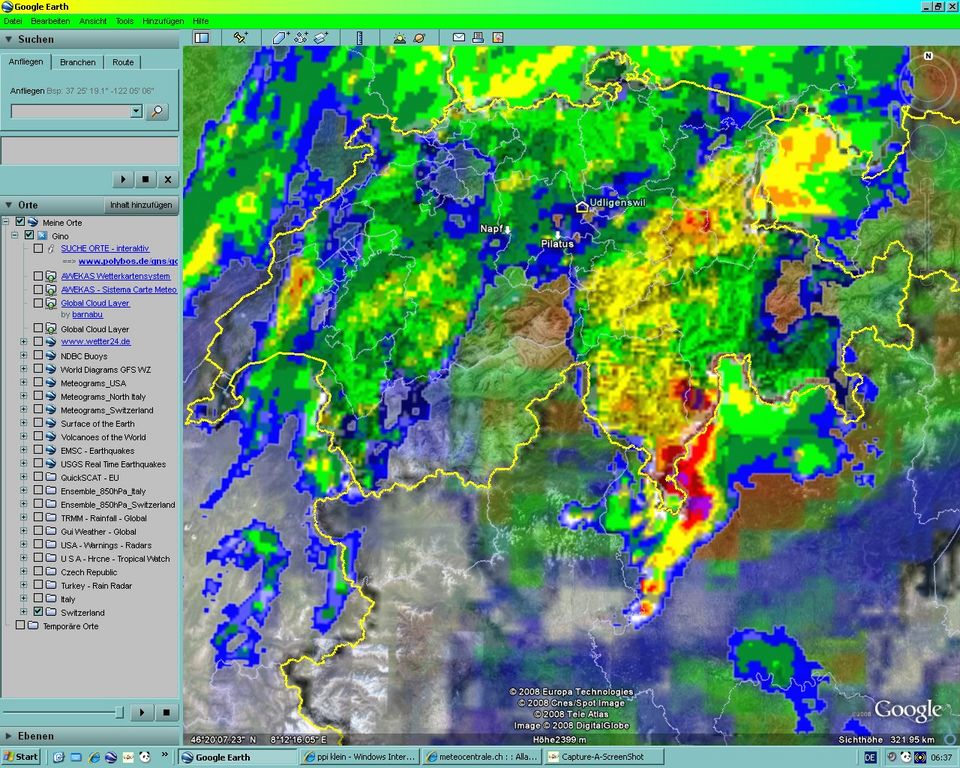Open the Bearbeiten menu
The image size is (960, 768).
50,21
